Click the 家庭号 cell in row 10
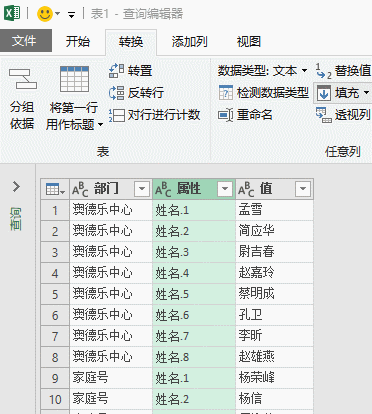The image size is (372, 414). pos(111,399)
